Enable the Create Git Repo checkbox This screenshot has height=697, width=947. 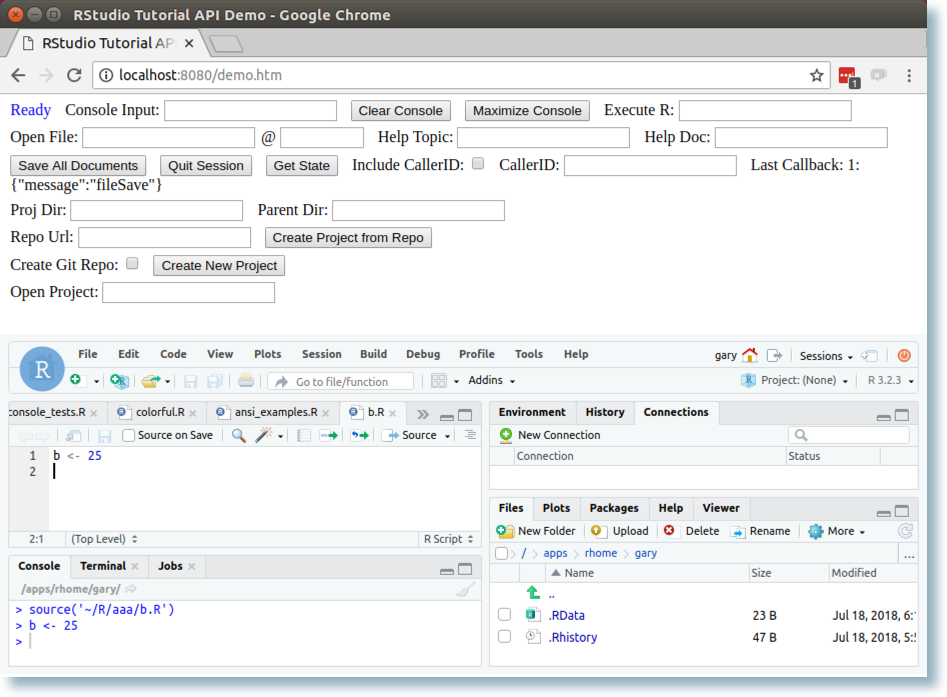coord(132,263)
